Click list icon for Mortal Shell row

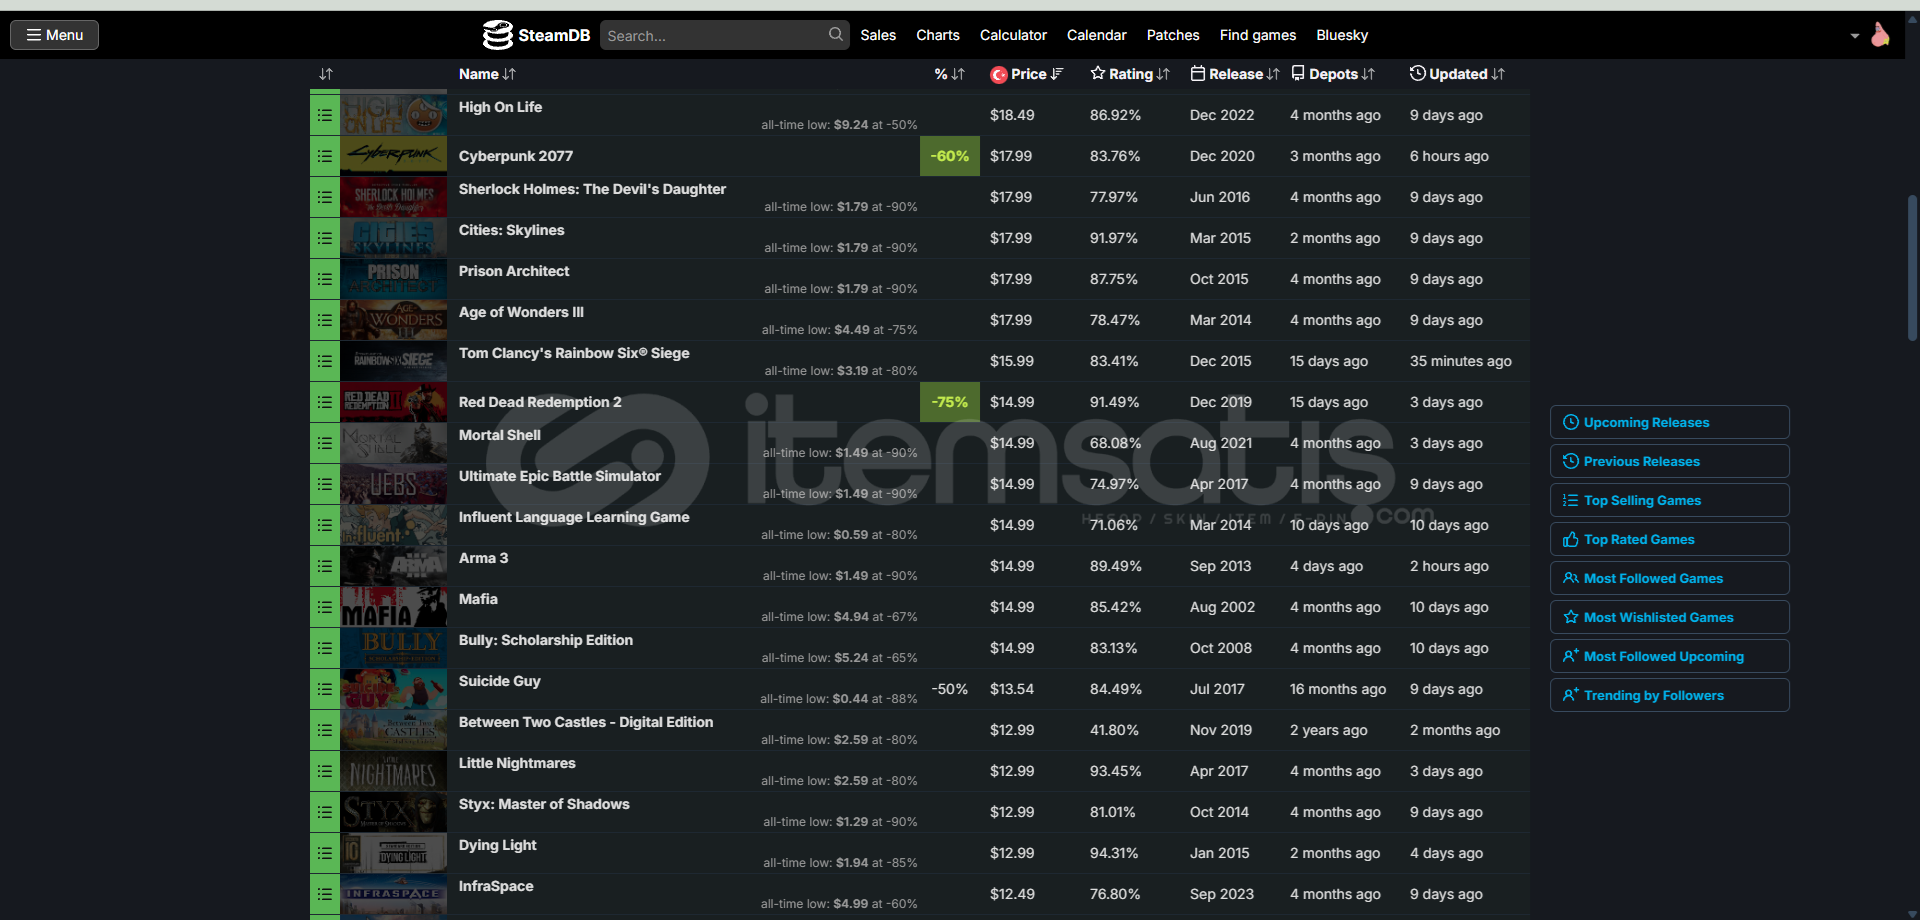325,443
